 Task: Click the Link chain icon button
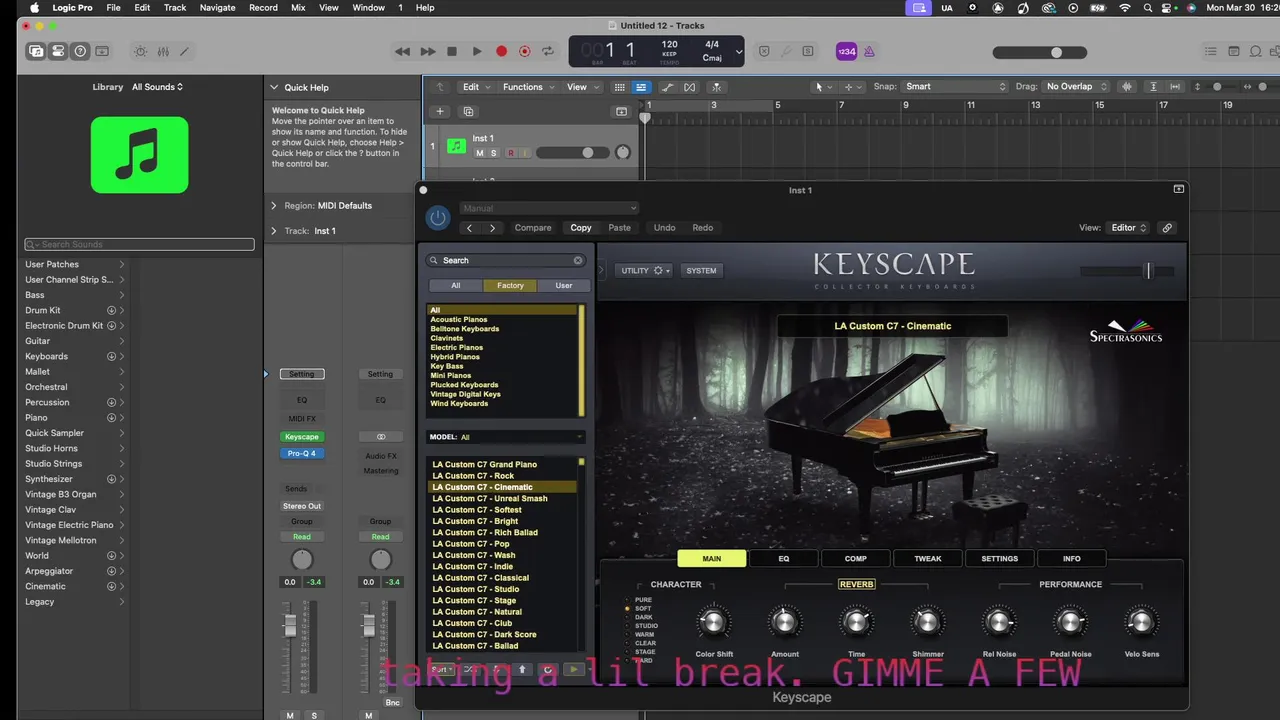pyautogui.click(x=1167, y=228)
